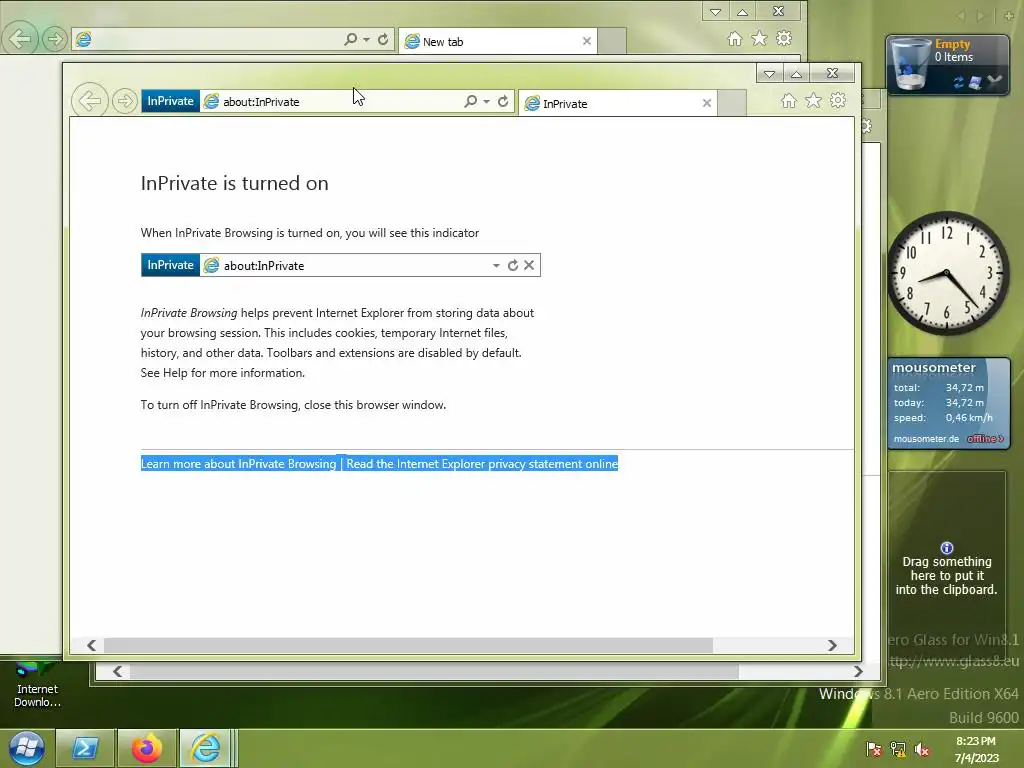The image size is (1024, 768).
Task: Click the about:InPrivate address field
Action: pos(330,102)
